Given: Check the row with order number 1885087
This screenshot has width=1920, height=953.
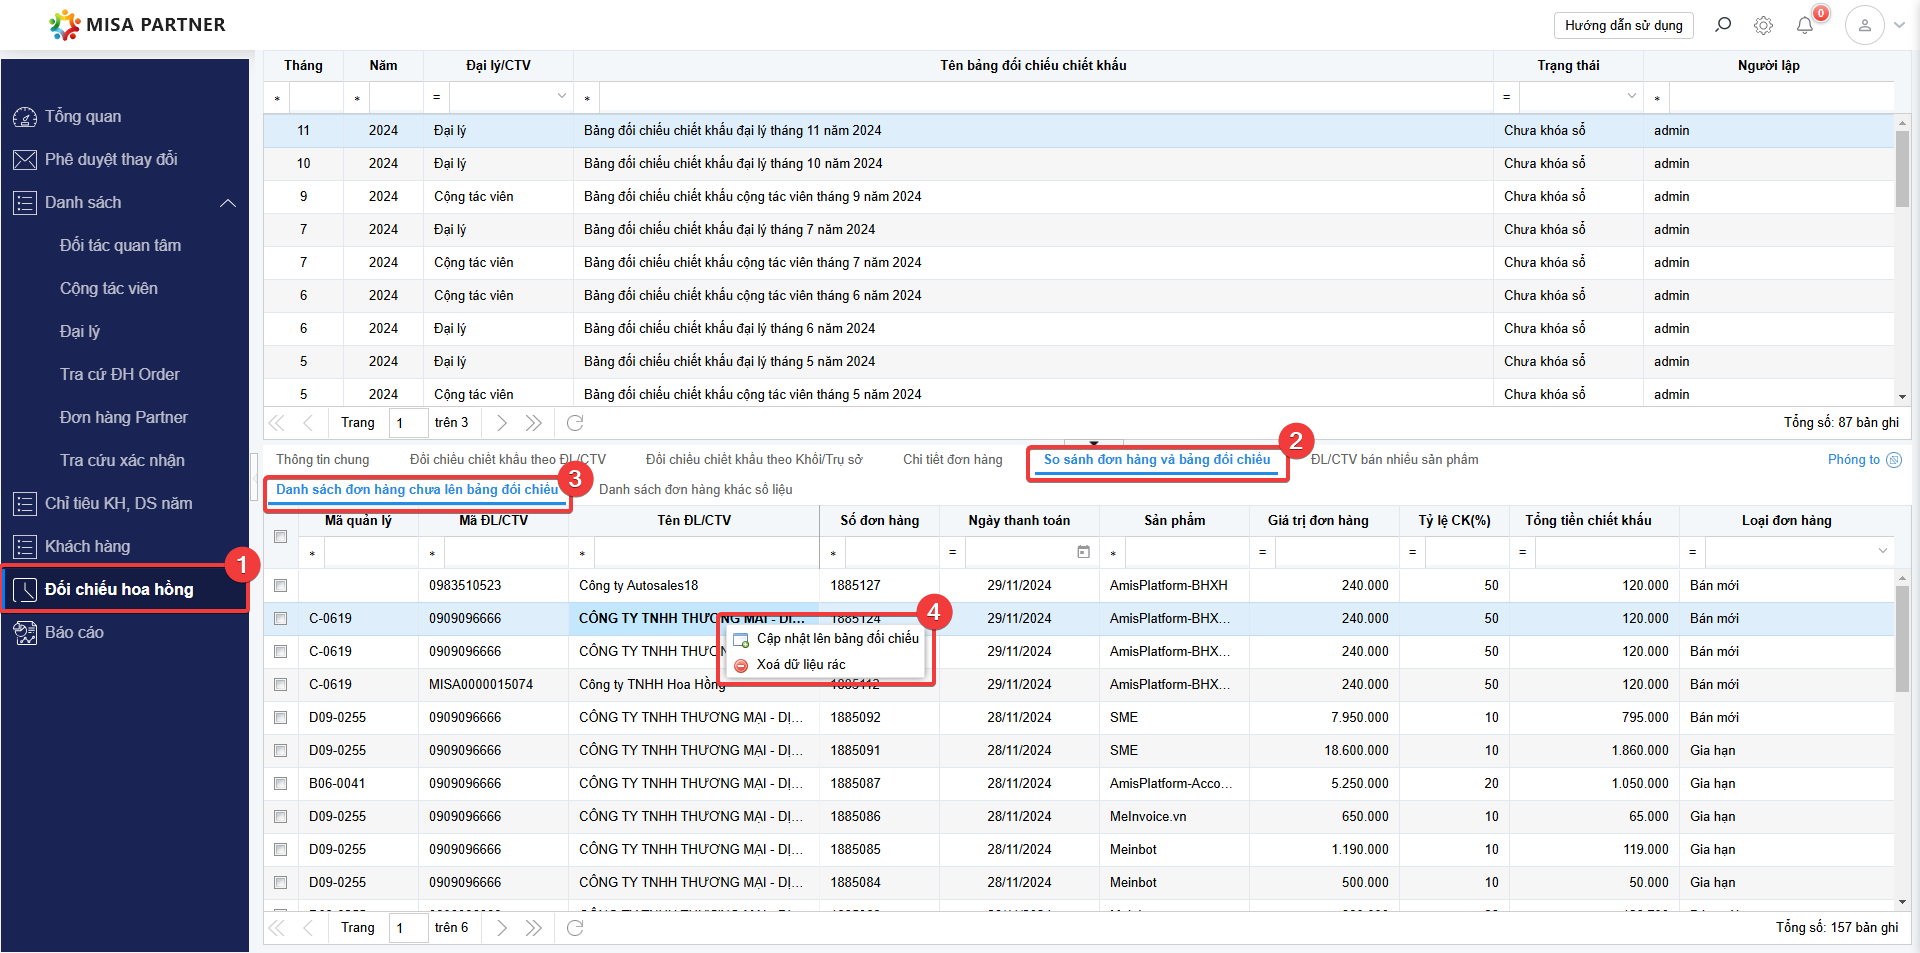Looking at the screenshot, I should click(x=281, y=784).
